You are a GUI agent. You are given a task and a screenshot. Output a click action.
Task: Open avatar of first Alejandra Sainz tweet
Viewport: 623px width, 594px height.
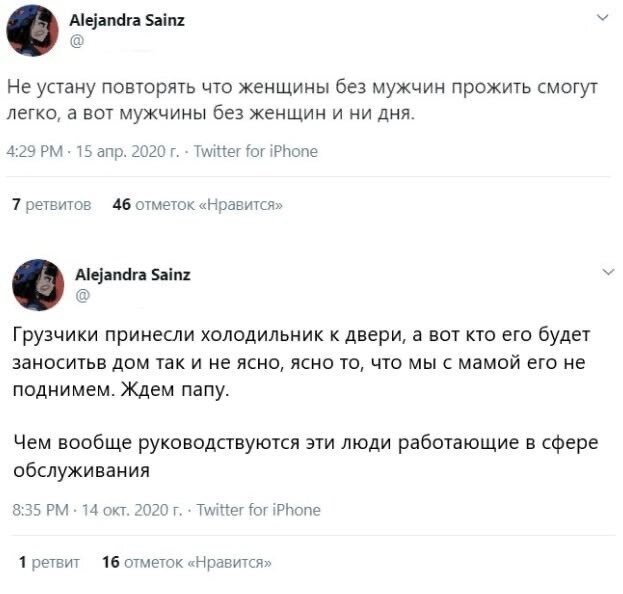[32, 31]
